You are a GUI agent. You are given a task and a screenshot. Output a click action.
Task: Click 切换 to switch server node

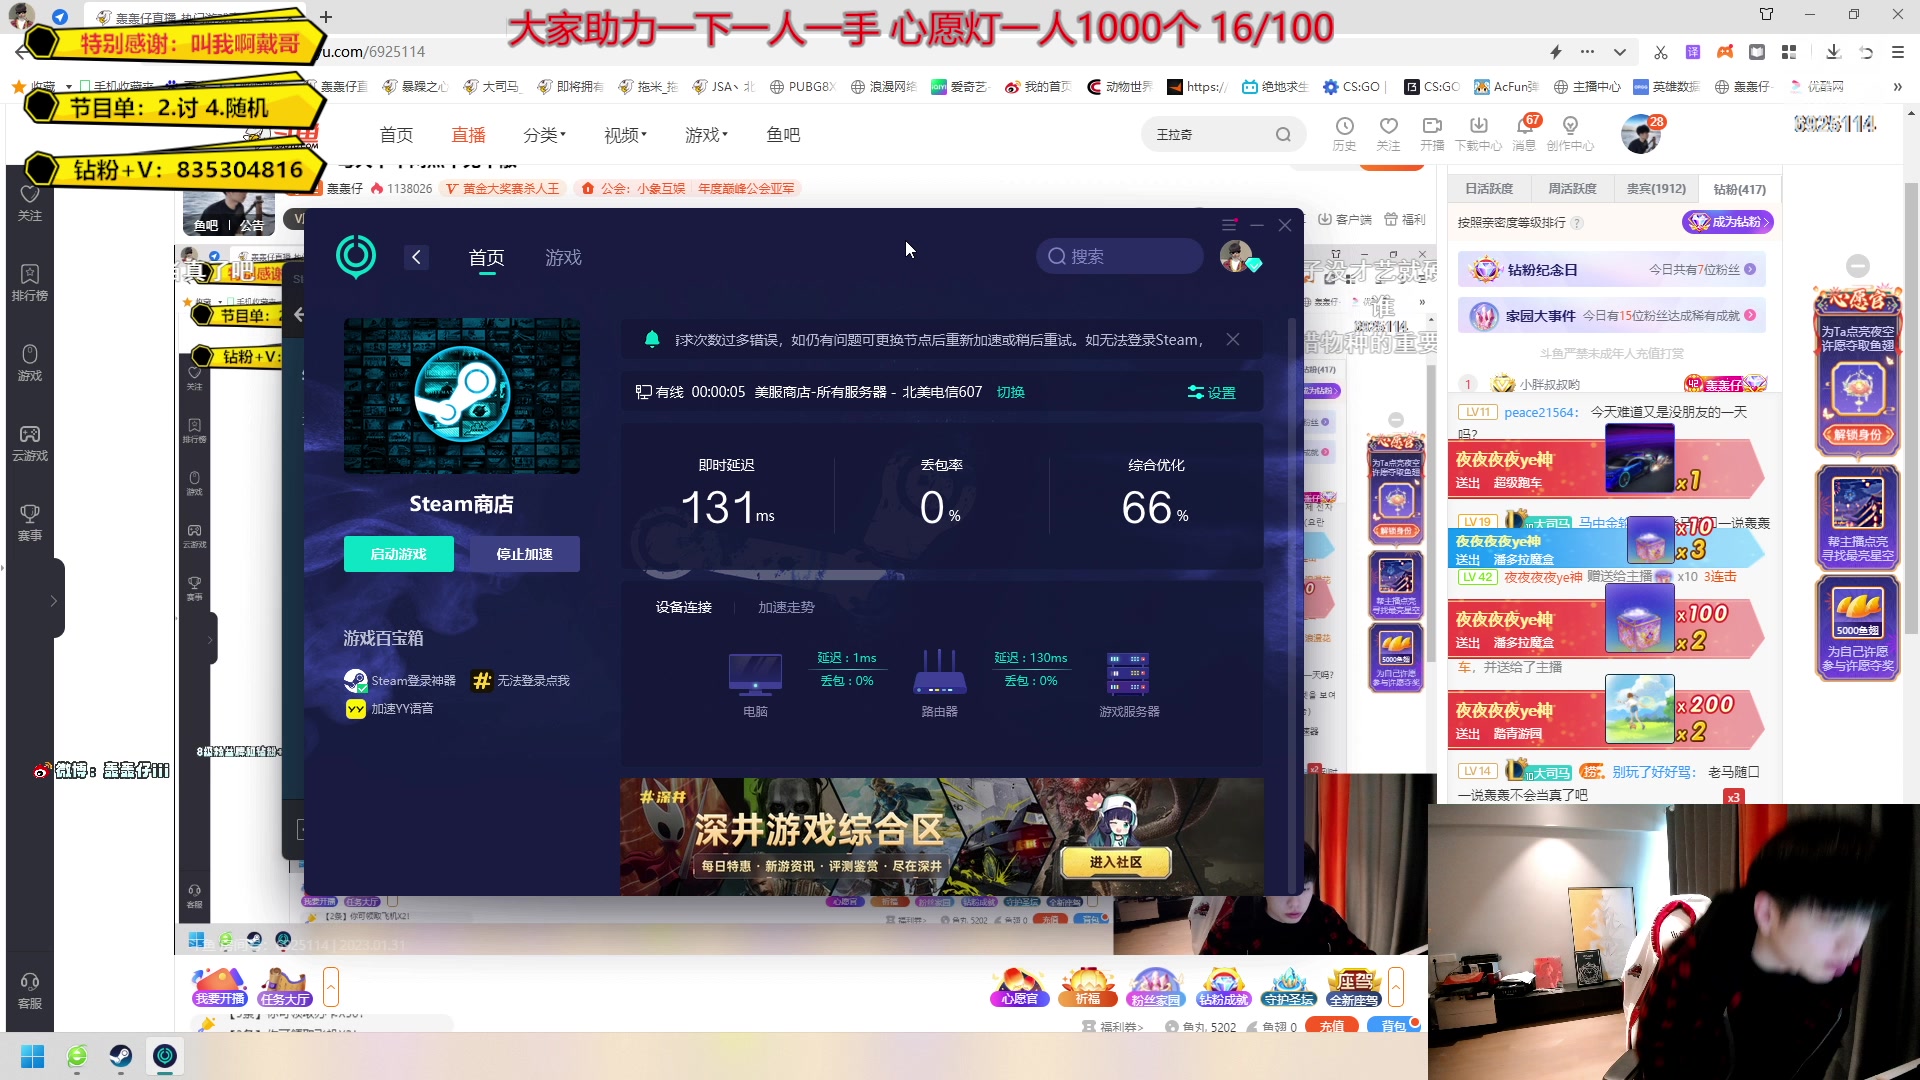(1010, 392)
